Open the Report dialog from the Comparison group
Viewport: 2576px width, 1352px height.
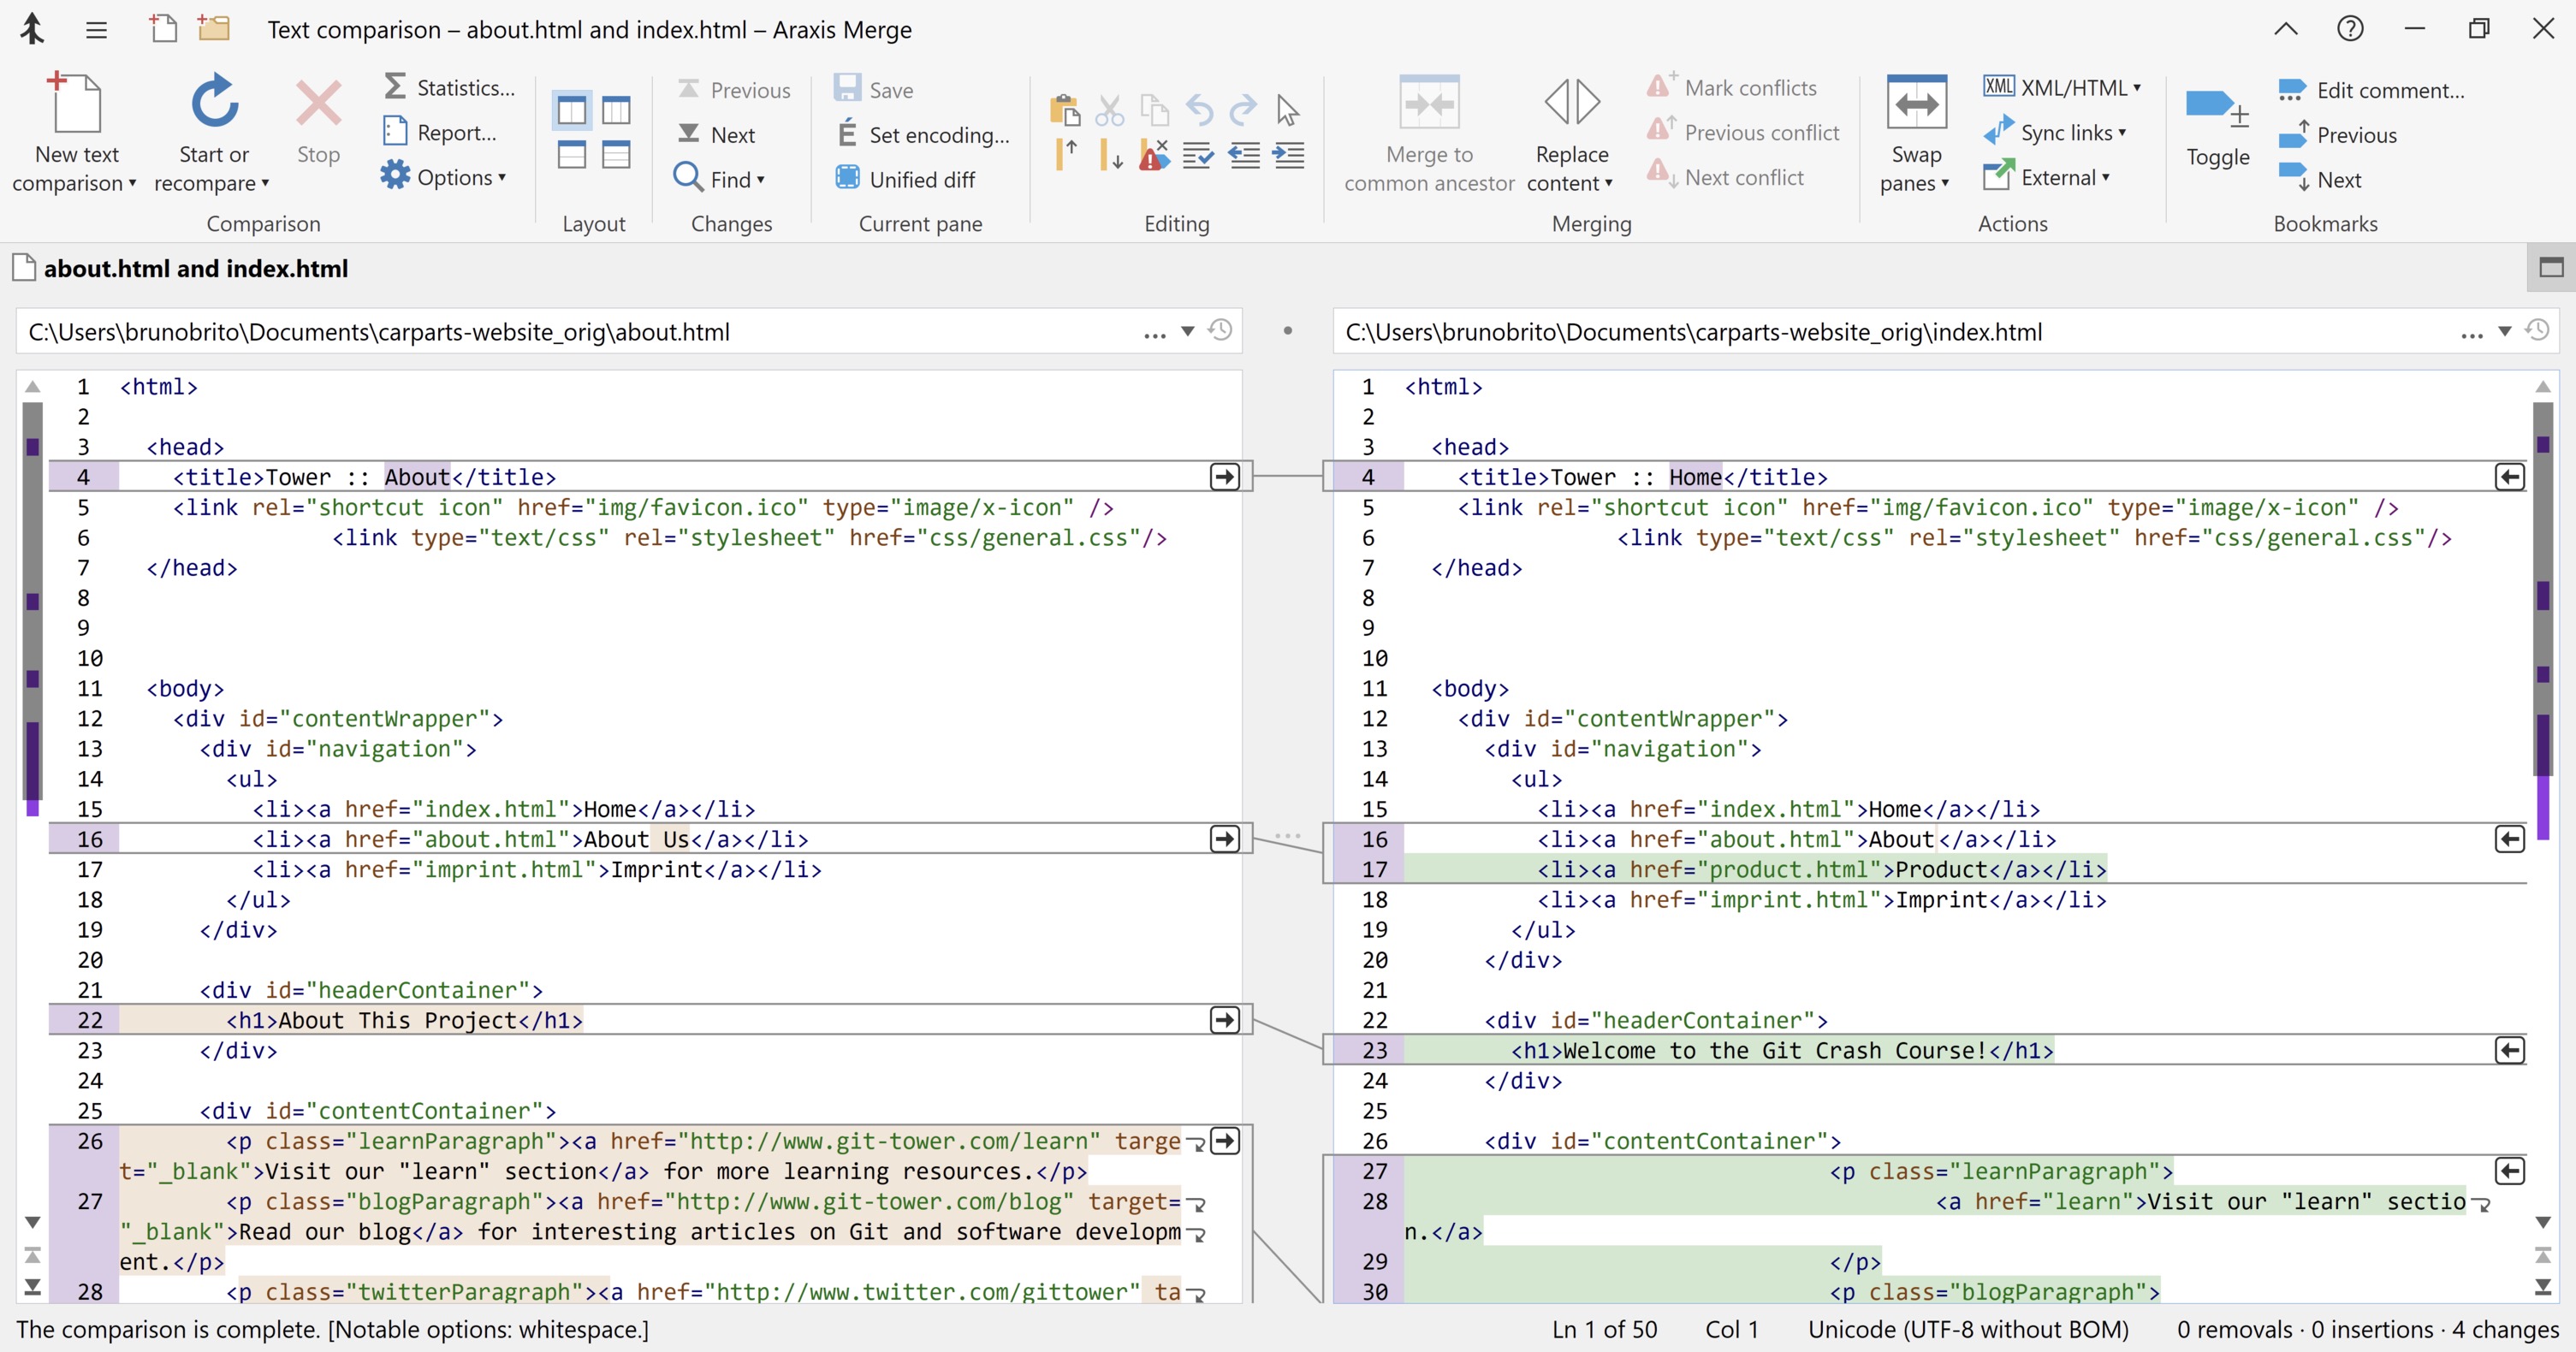(396, 132)
